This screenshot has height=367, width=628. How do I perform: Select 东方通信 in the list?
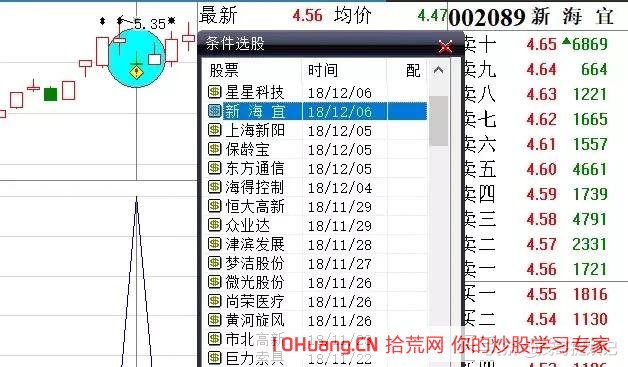click(255, 168)
